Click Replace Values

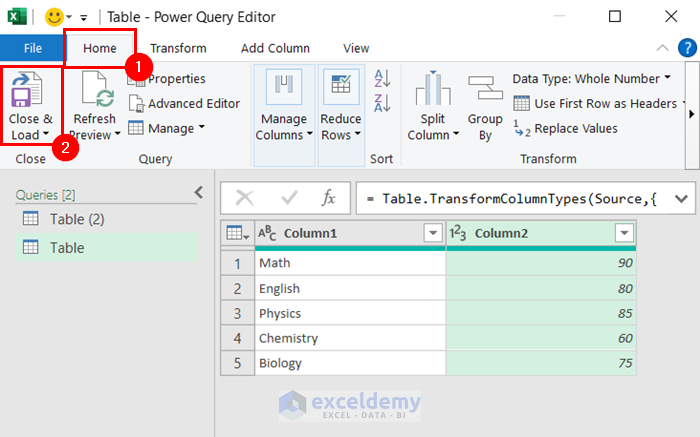[565, 129]
